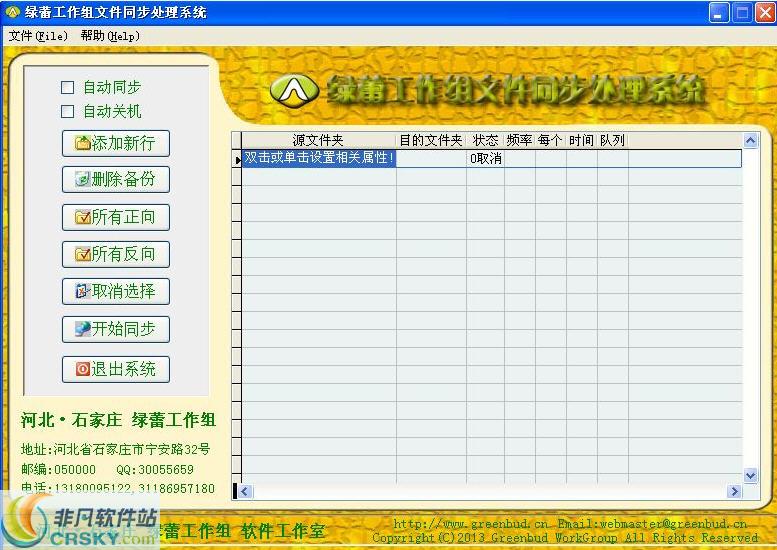Click the QQ:30055659 text
Viewport: 777px width, 550px height.
(155, 469)
